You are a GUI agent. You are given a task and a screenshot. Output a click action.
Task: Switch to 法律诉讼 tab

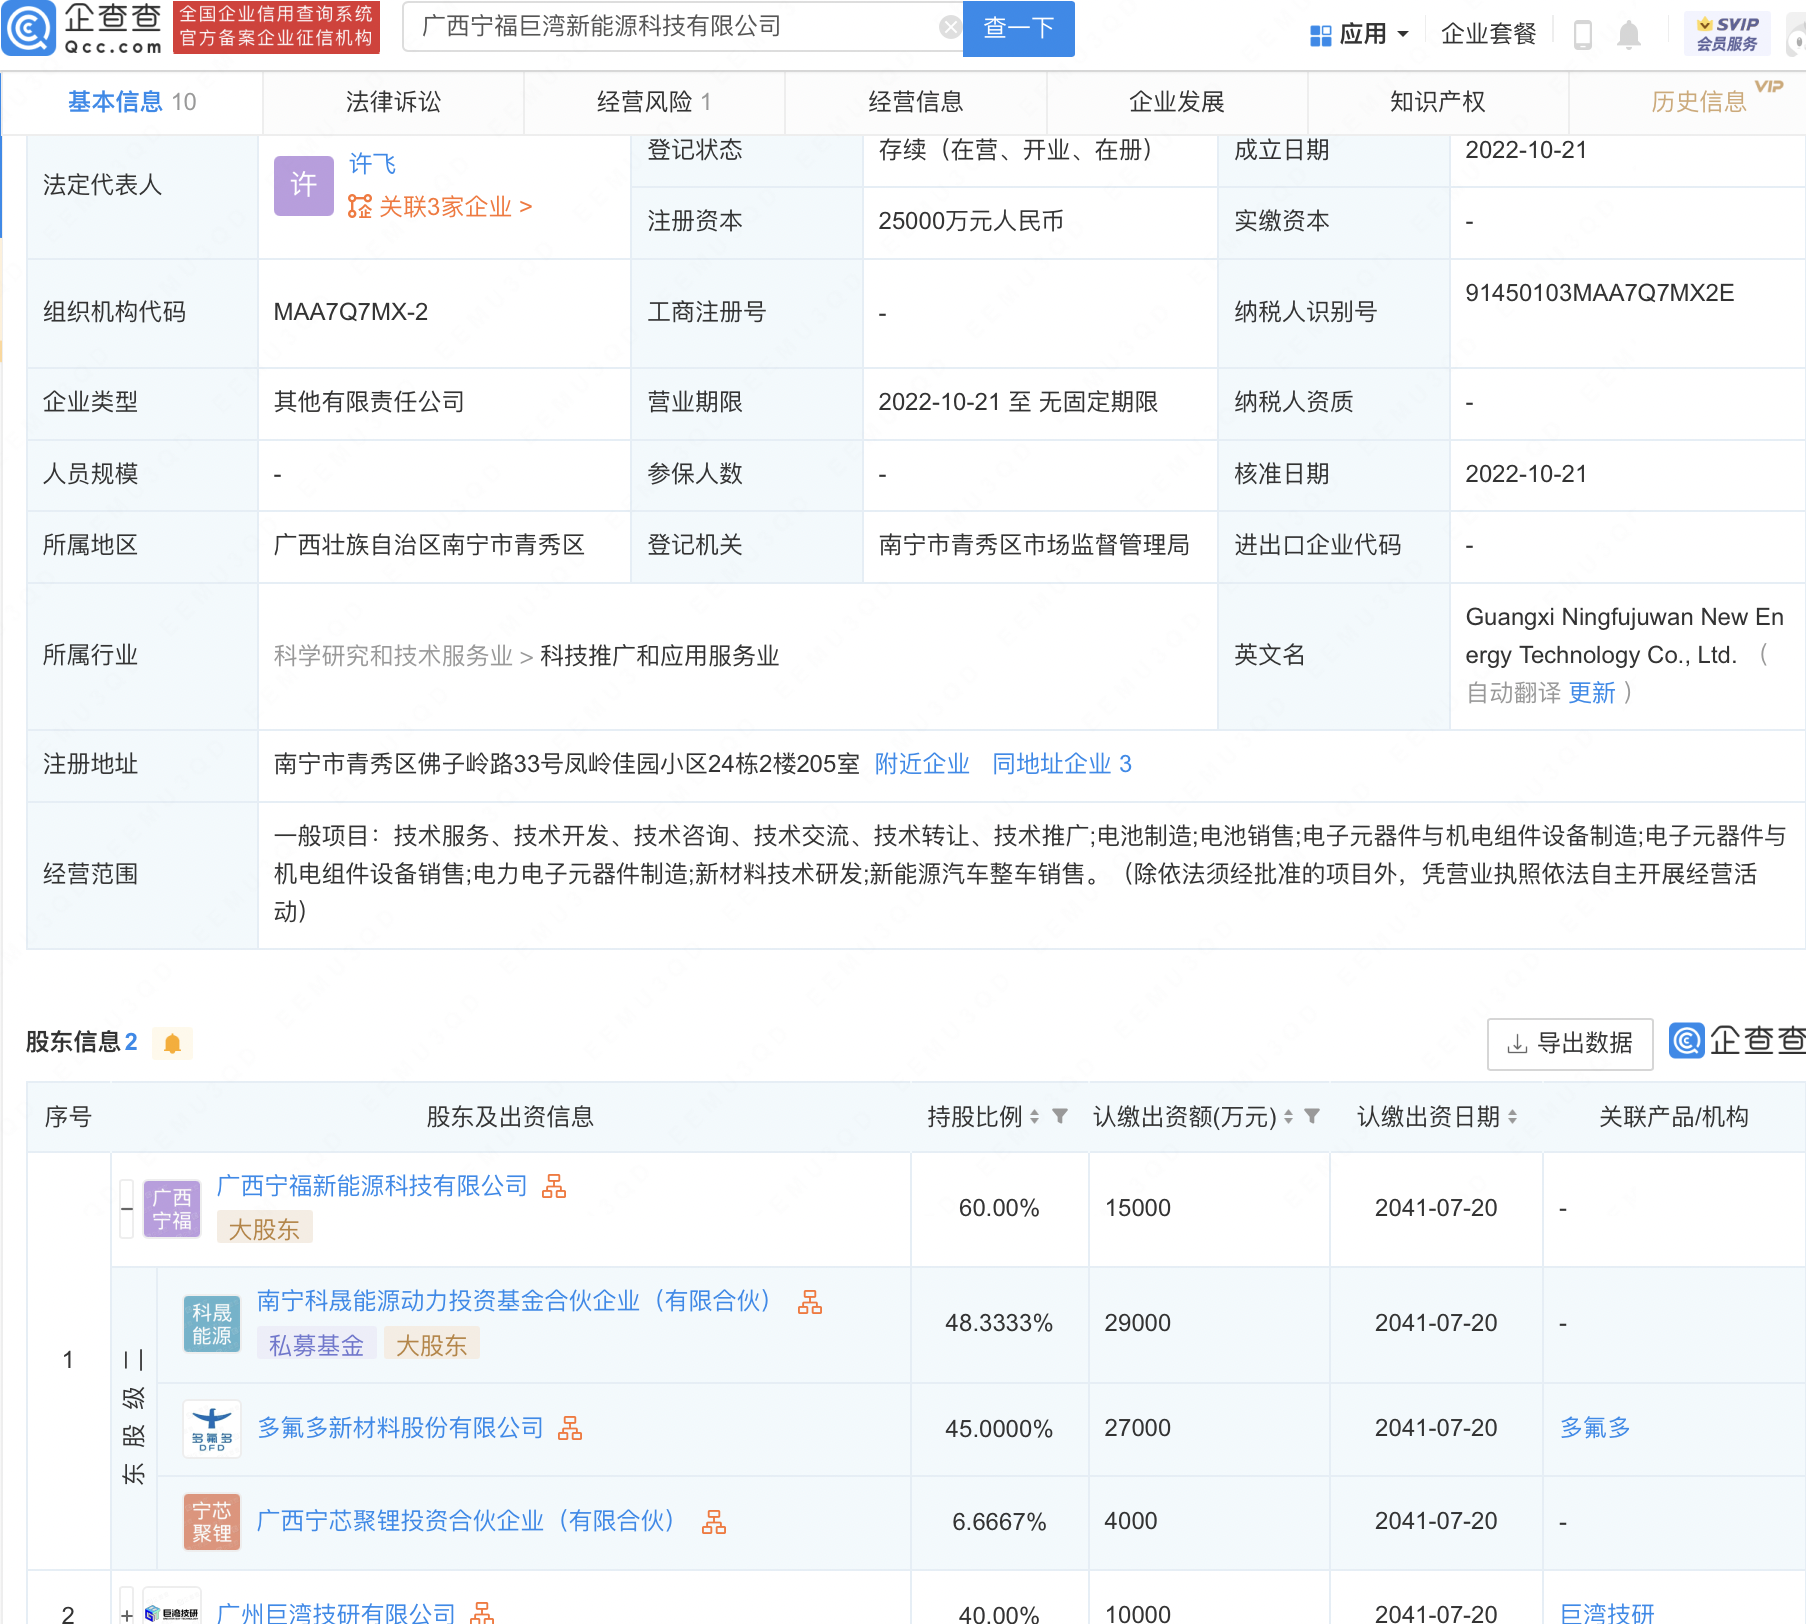point(393,102)
